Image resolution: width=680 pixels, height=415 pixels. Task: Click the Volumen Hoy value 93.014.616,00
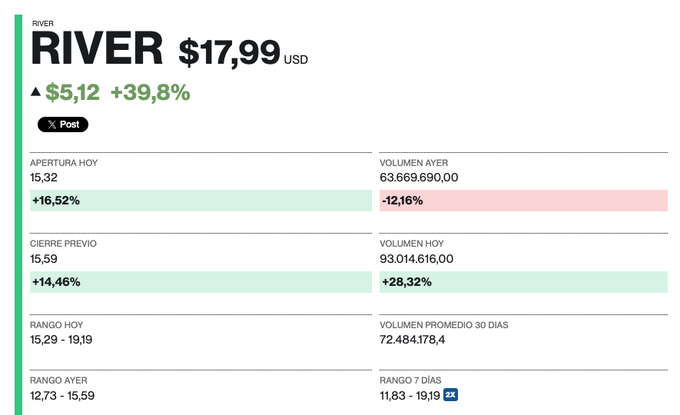coord(417,259)
